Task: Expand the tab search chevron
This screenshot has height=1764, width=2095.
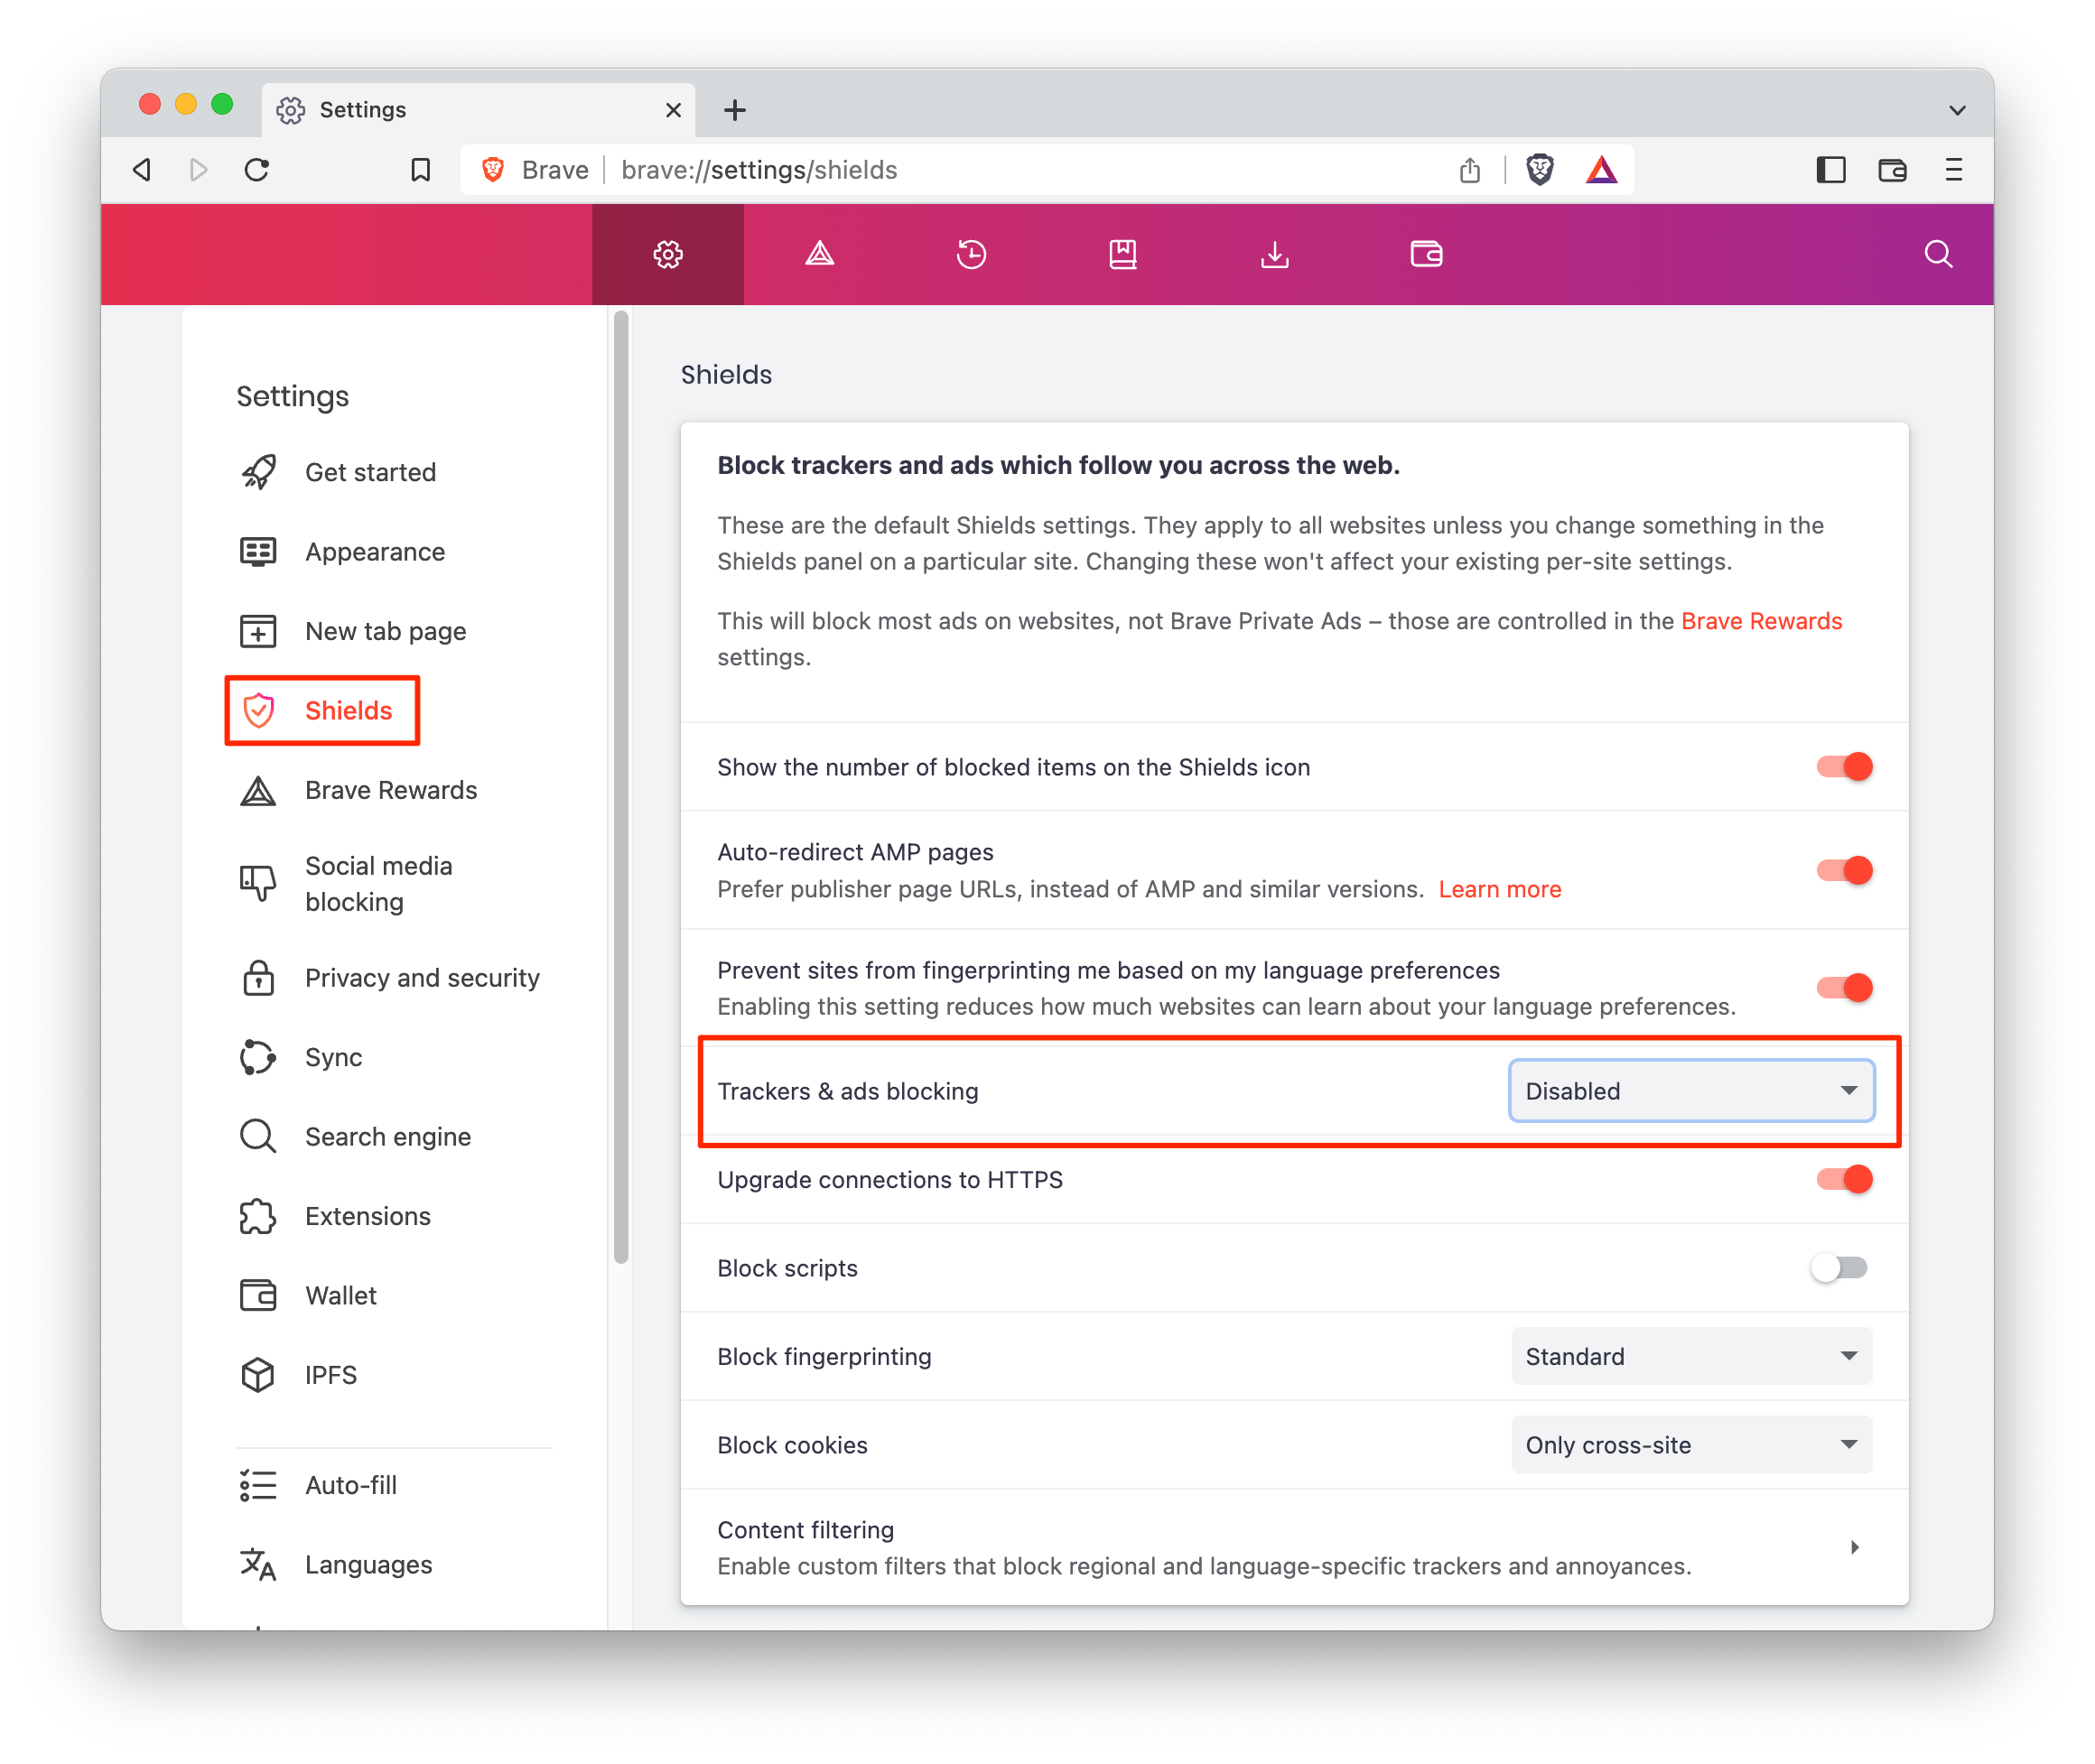Action: (1957, 110)
